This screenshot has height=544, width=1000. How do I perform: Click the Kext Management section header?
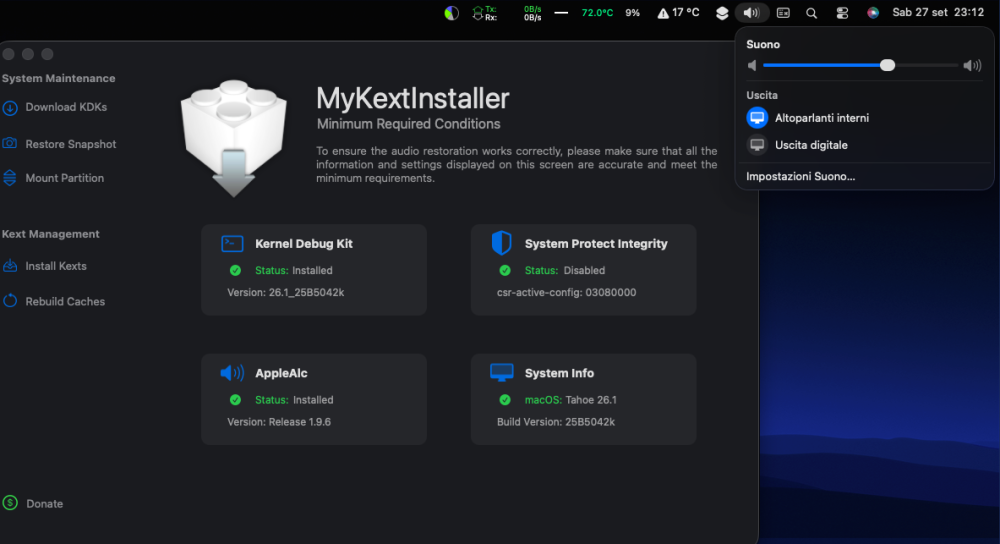50,234
